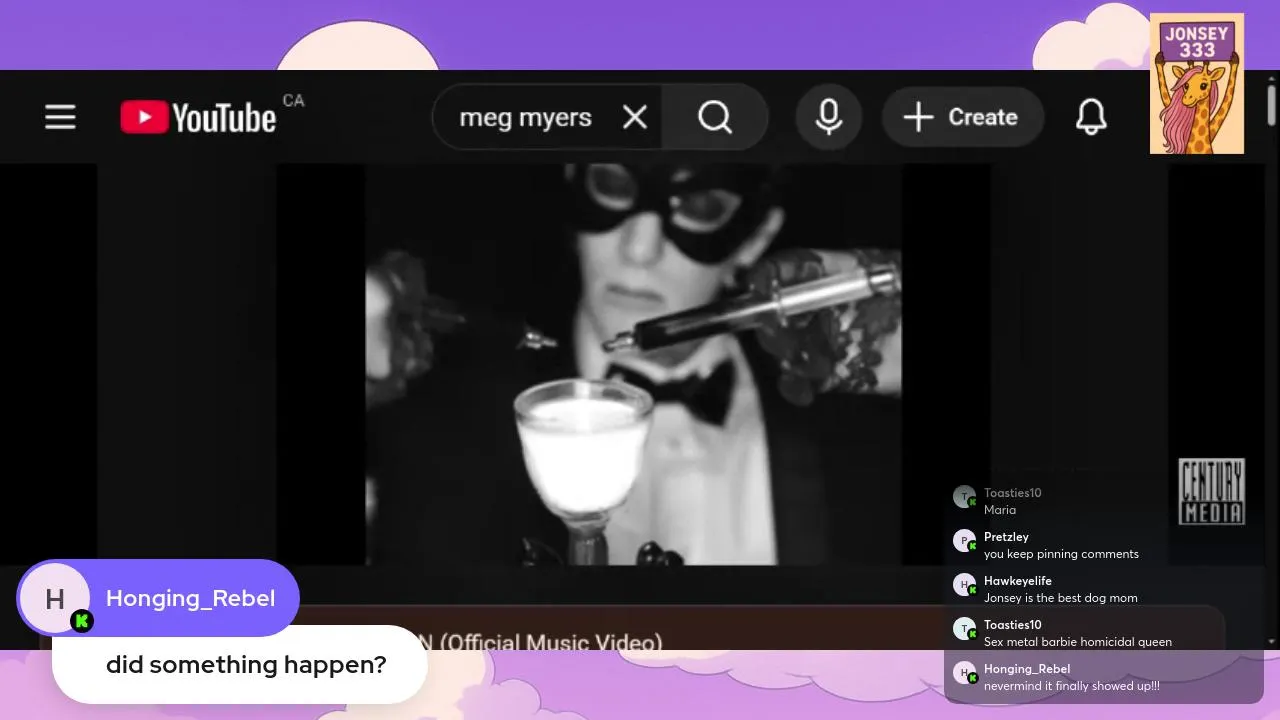
Task: Click 'Jonsey is the best dog mom' message
Action: click(1060, 598)
